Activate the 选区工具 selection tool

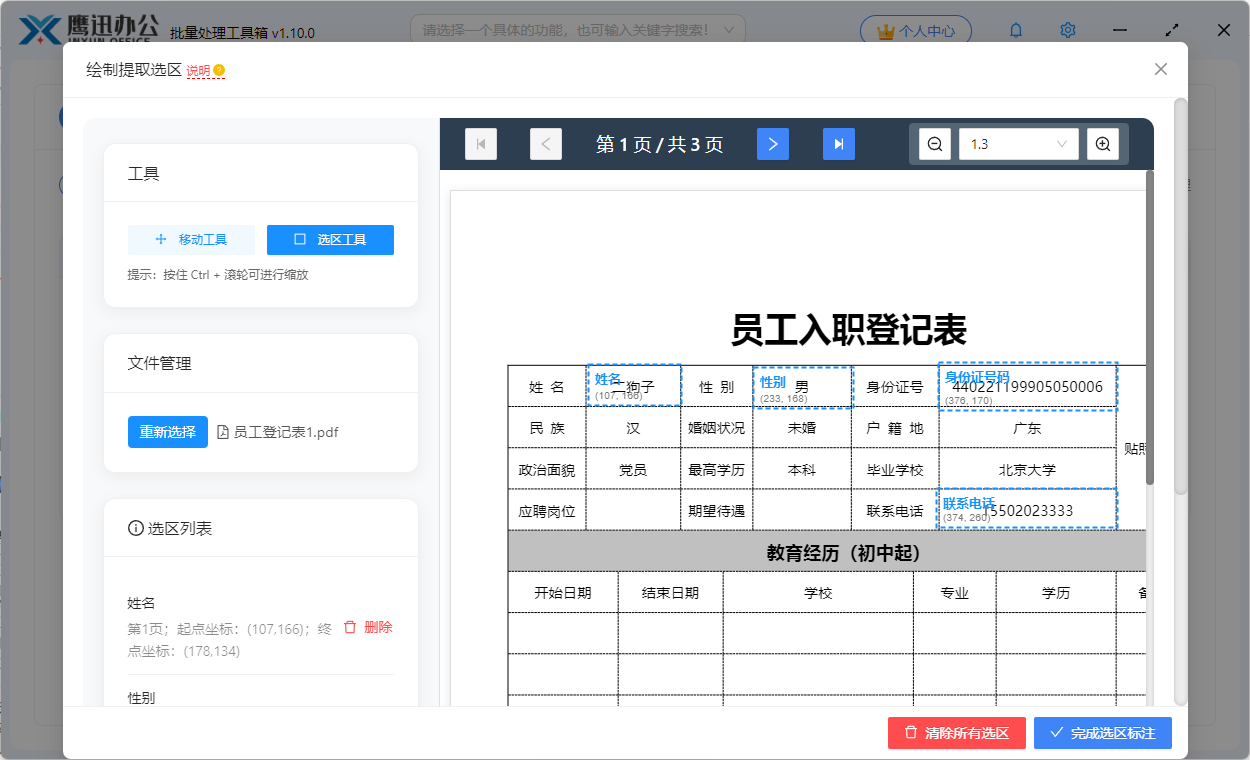(330, 240)
